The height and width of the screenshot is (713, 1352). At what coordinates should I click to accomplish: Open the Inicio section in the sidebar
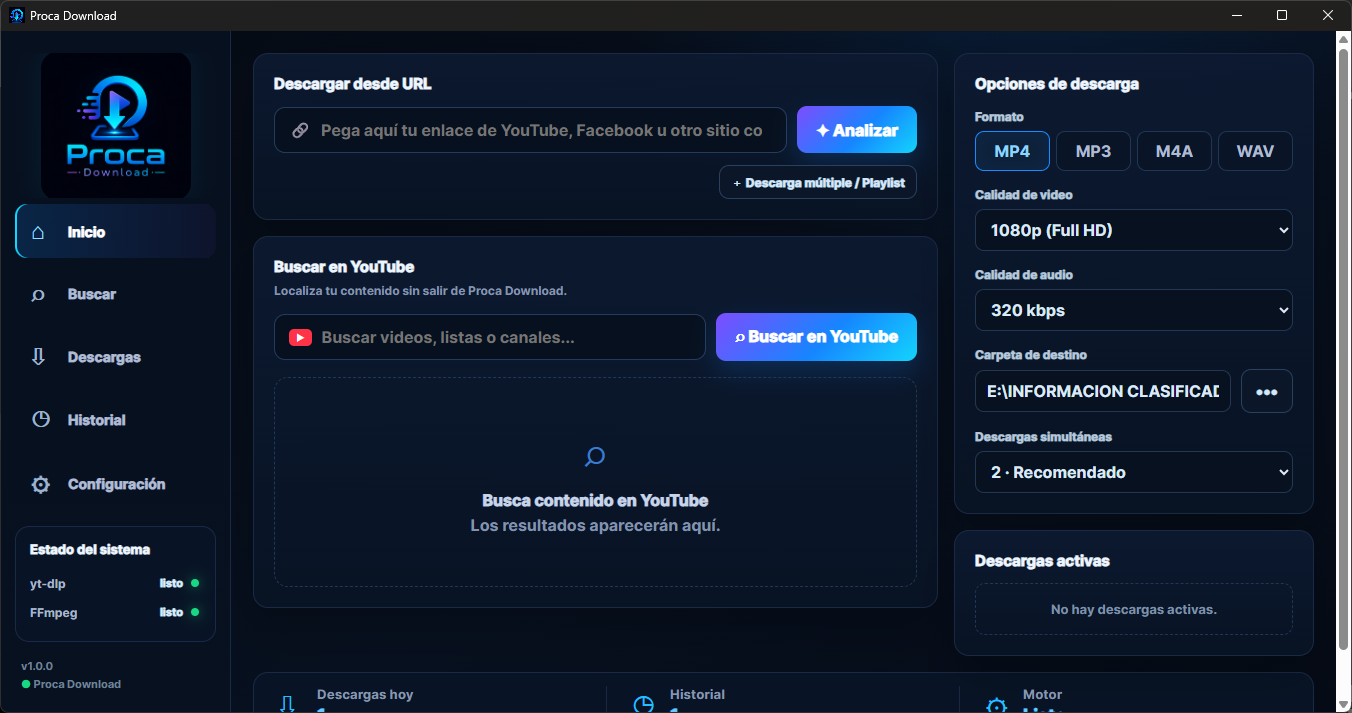point(116,231)
